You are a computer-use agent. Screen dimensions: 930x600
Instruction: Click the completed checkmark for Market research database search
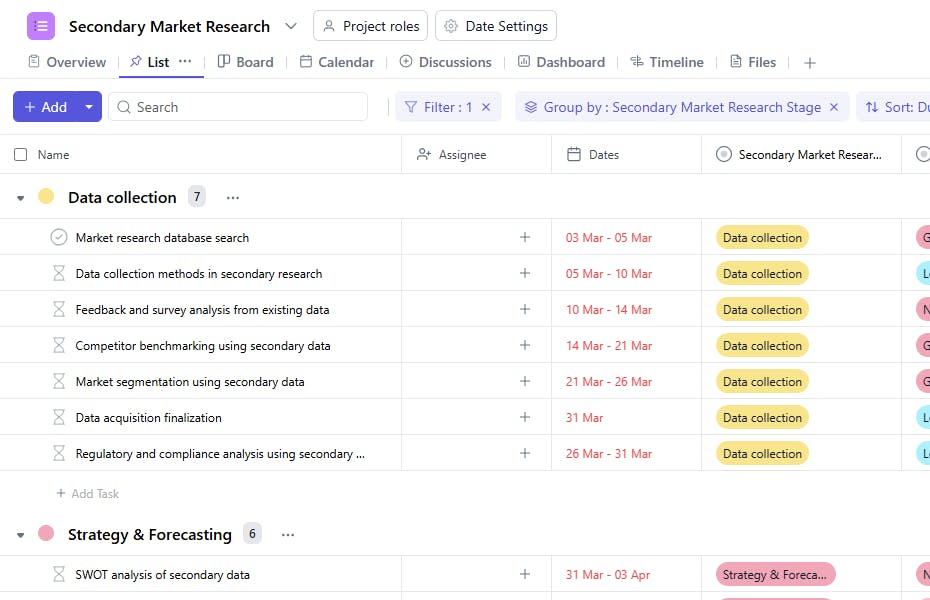point(59,238)
